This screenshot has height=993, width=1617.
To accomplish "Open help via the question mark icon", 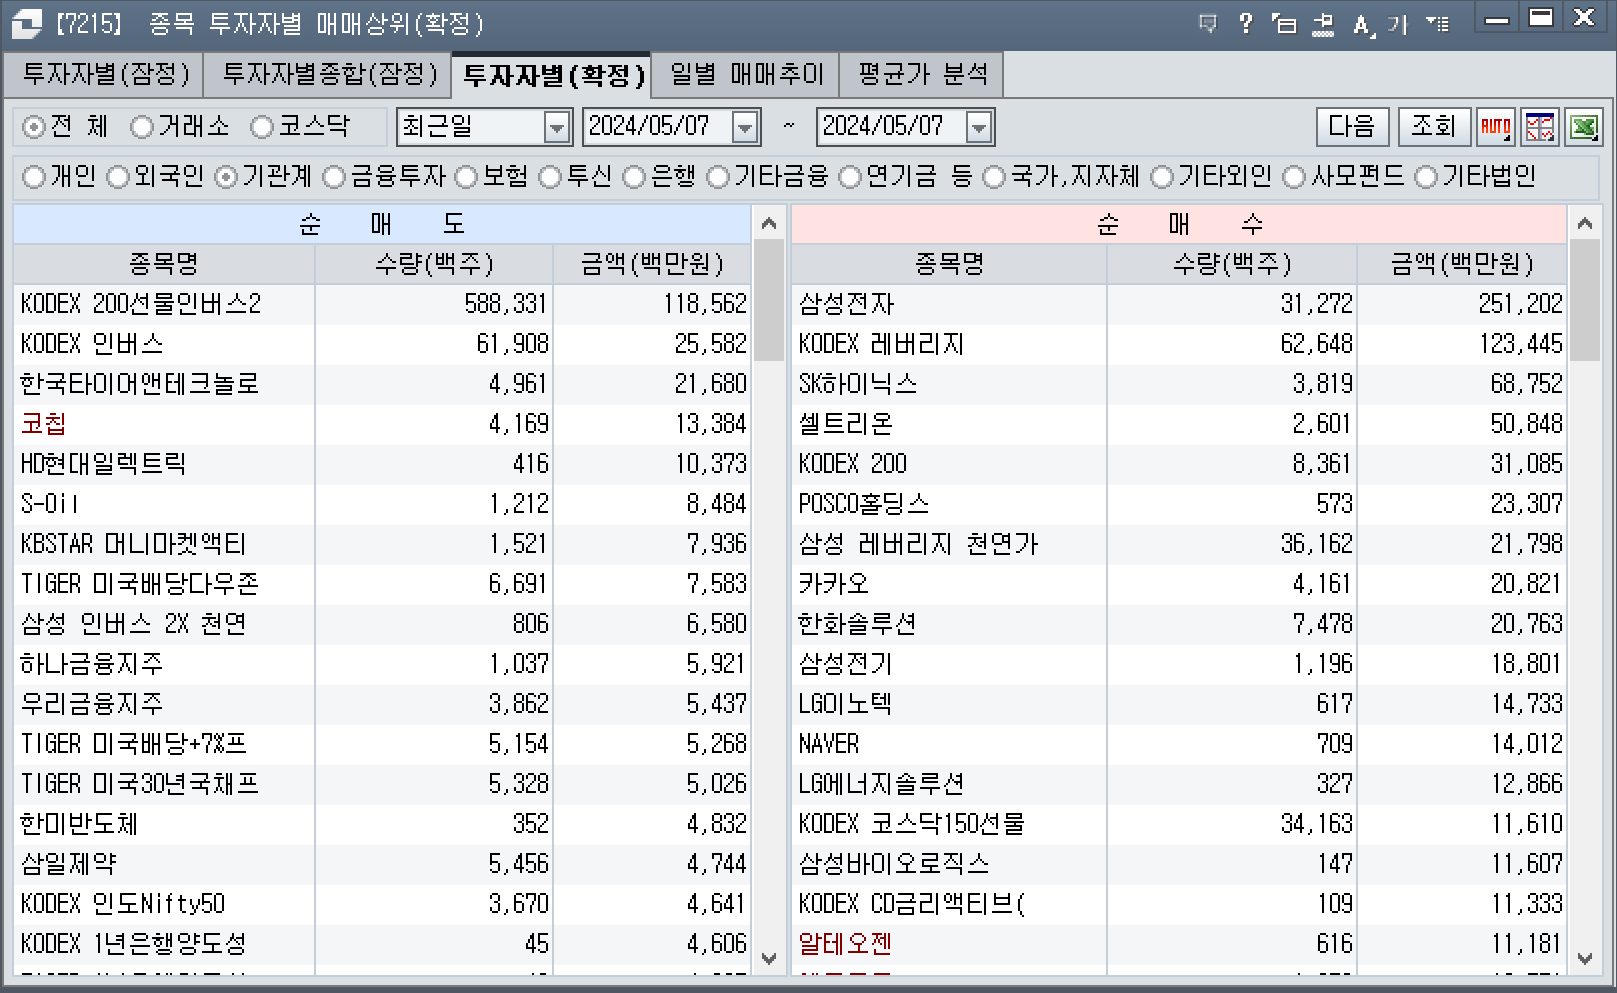I will (x=1245, y=23).
